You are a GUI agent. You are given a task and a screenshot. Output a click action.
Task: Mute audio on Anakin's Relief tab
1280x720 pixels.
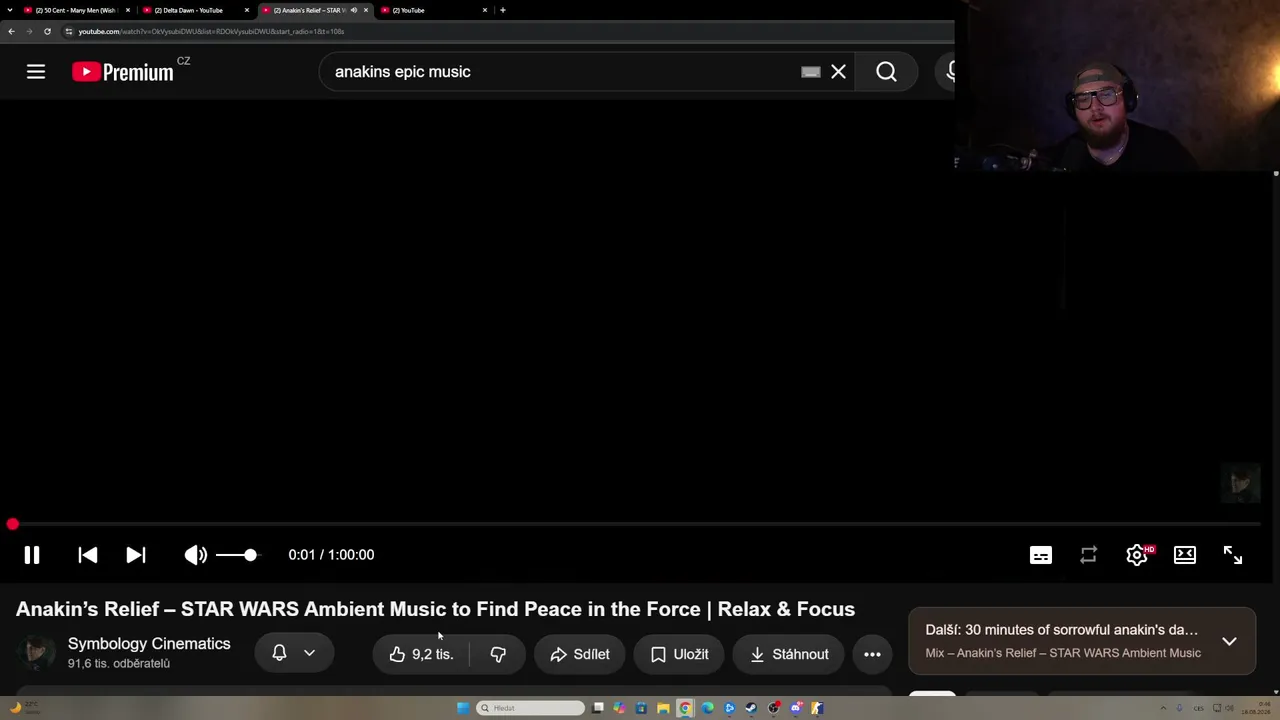click(x=353, y=10)
